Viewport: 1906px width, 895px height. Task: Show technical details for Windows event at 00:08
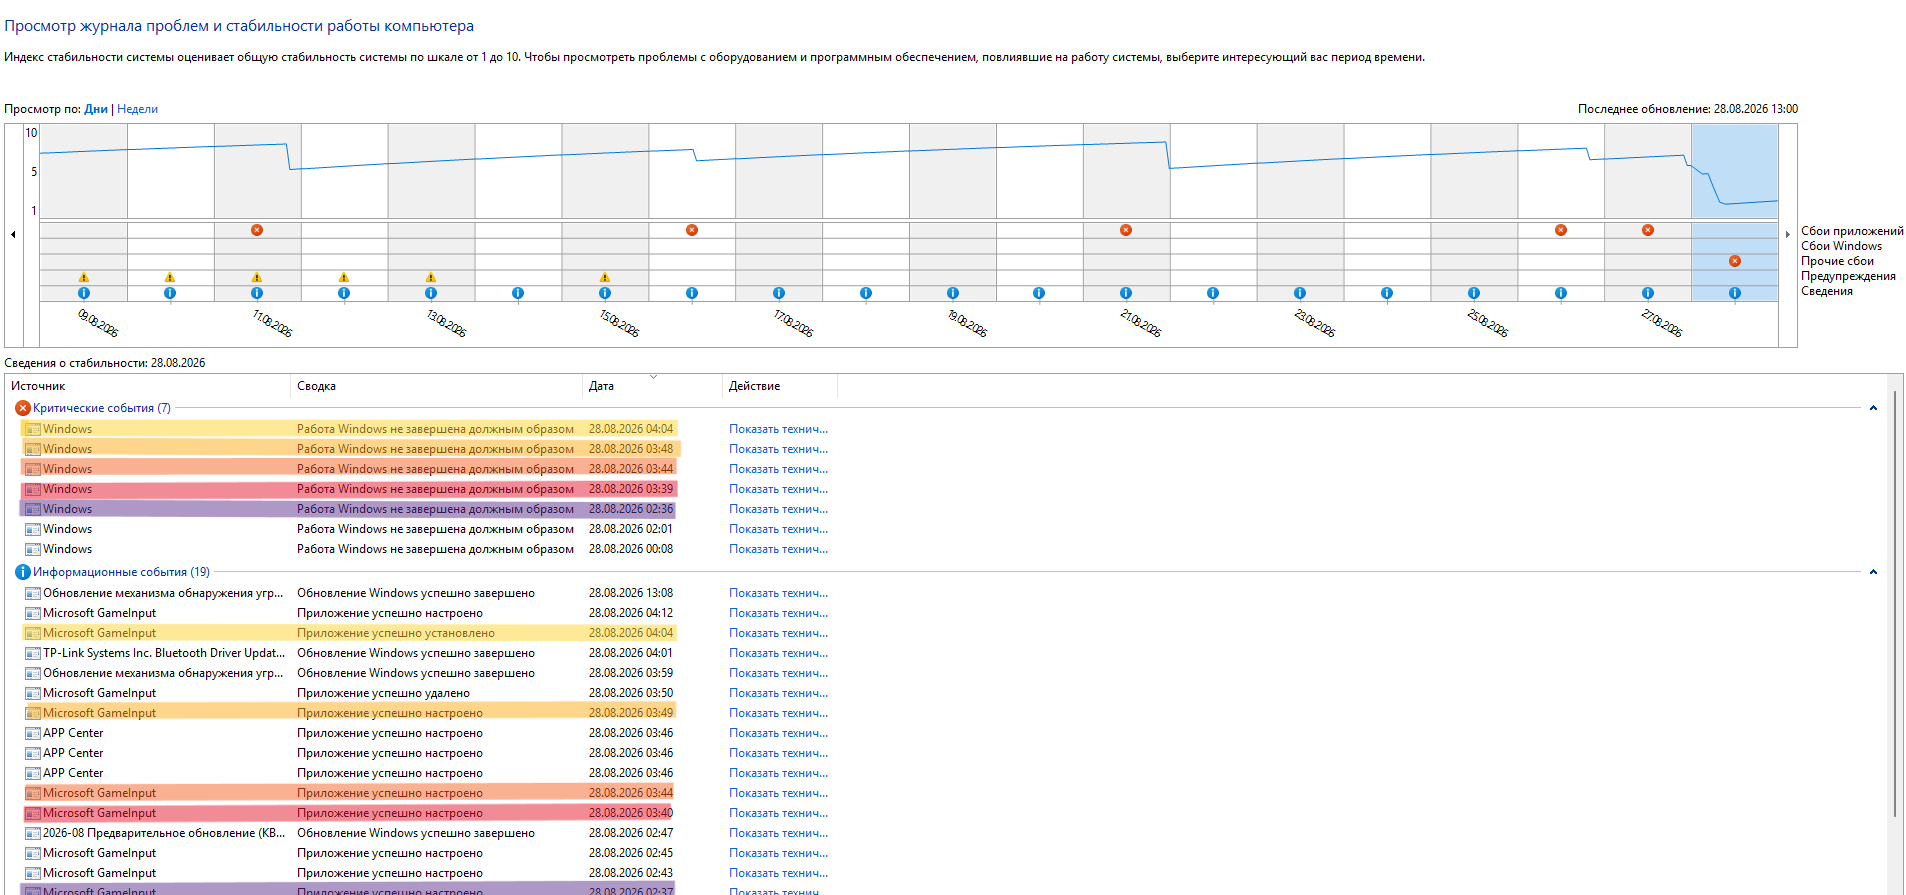click(778, 549)
